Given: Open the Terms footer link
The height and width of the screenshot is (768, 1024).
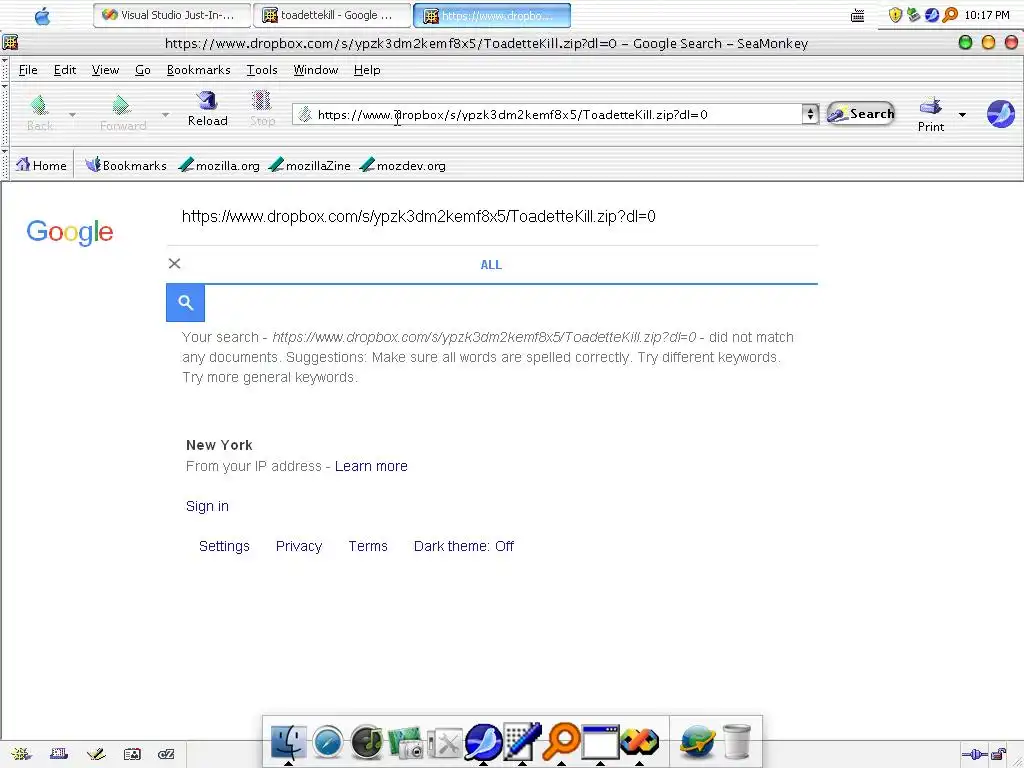Looking at the screenshot, I should click(368, 546).
